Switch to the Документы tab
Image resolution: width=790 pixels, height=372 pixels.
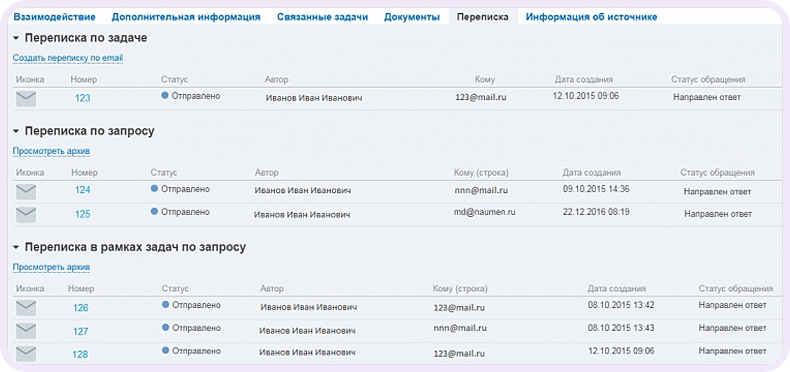[412, 17]
